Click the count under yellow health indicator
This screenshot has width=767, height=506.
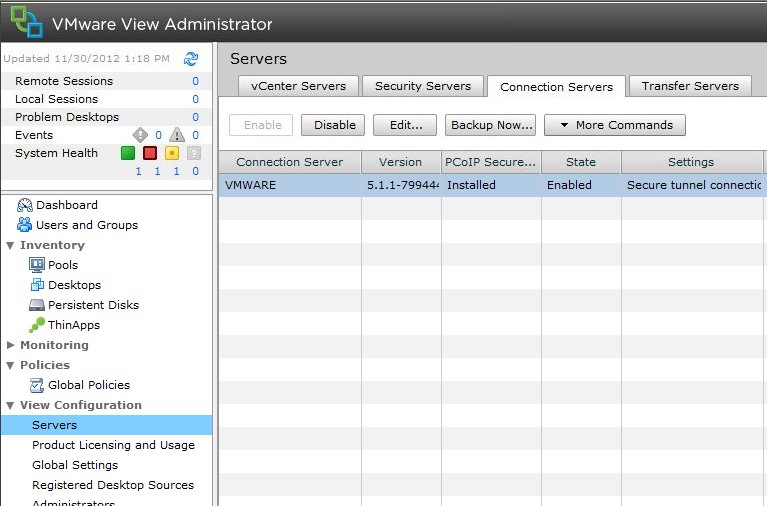[177, 171]
